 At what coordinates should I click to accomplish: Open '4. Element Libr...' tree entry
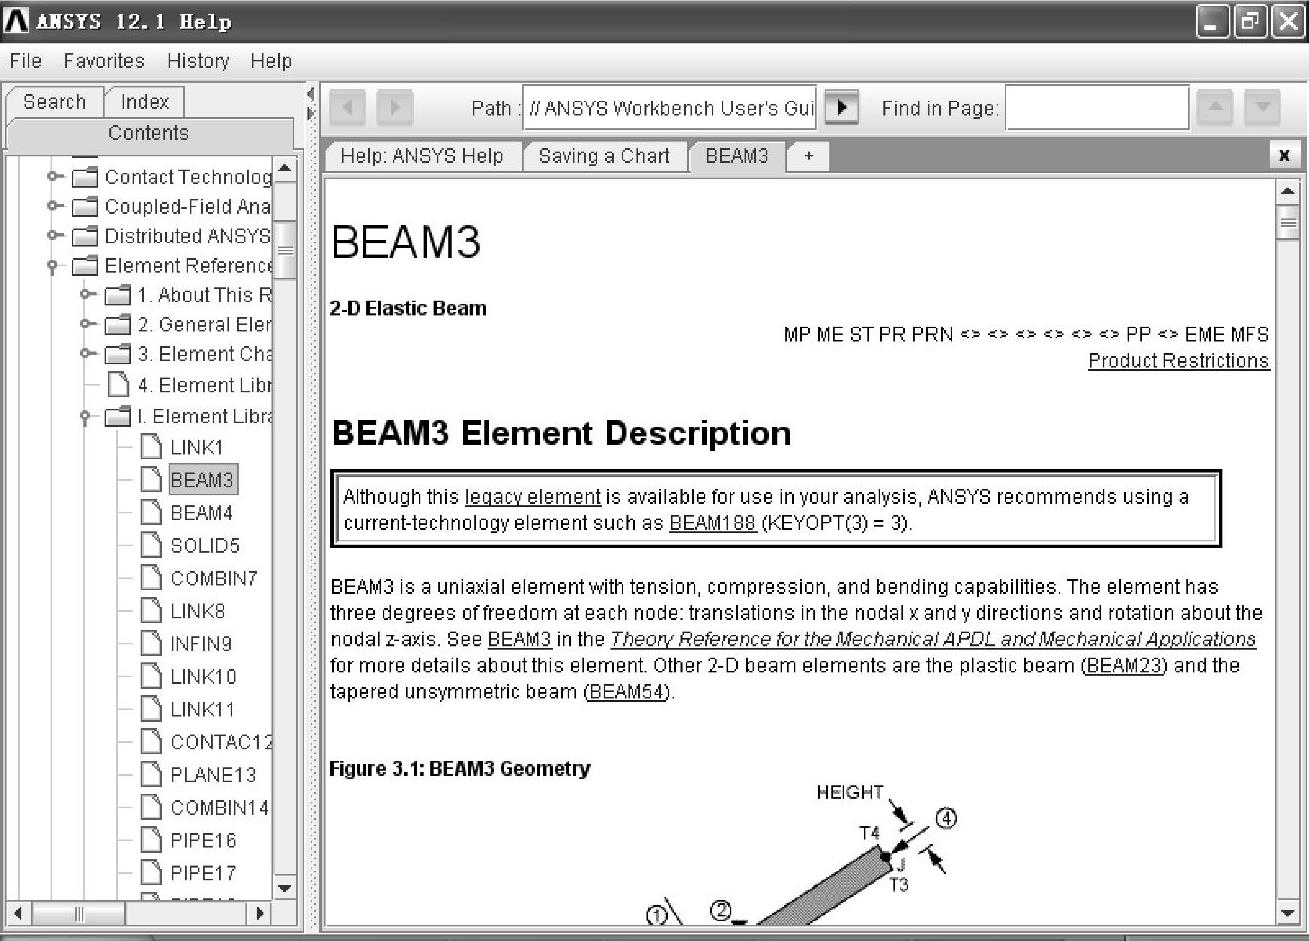pyautogui.click(x=203, y=385)
